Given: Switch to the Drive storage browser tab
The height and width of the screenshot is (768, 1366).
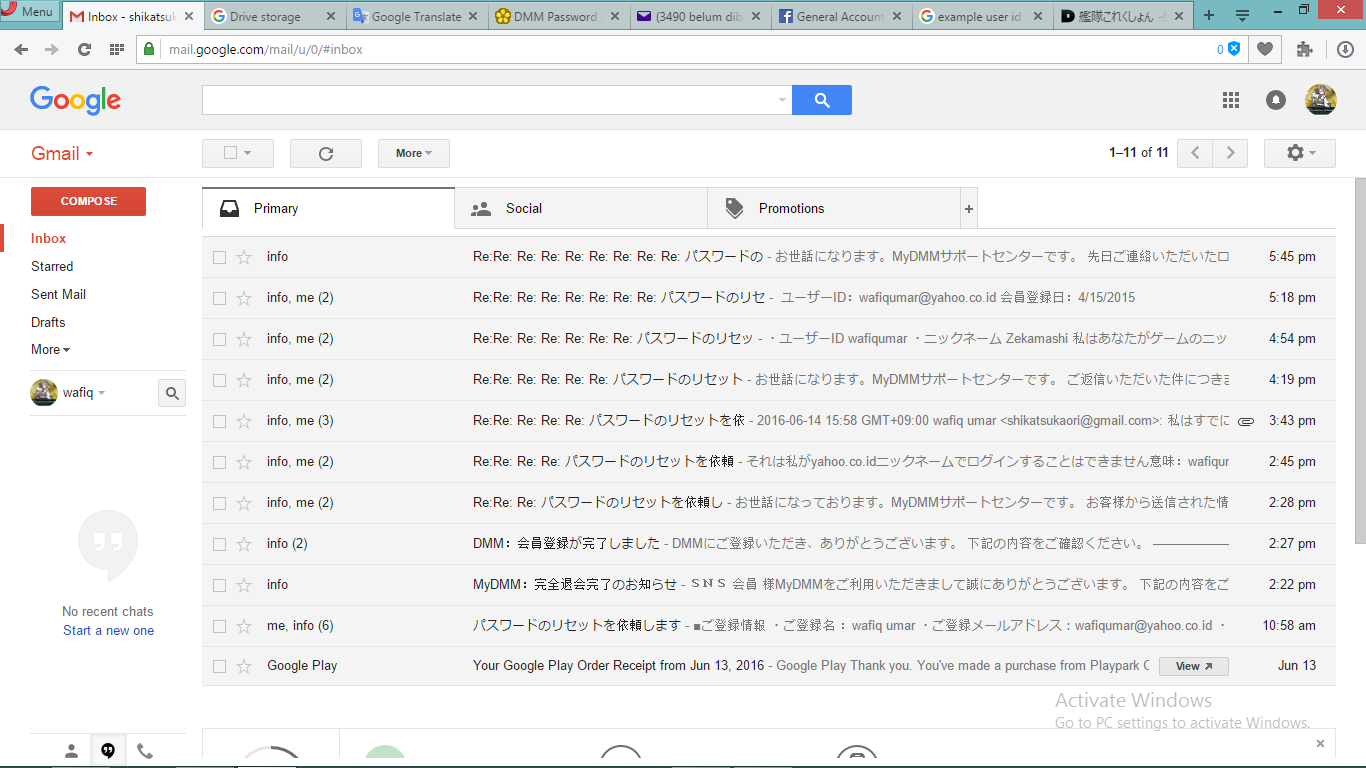Looking at the screenshot, I should pyautogui.click(x=274, y=17).
